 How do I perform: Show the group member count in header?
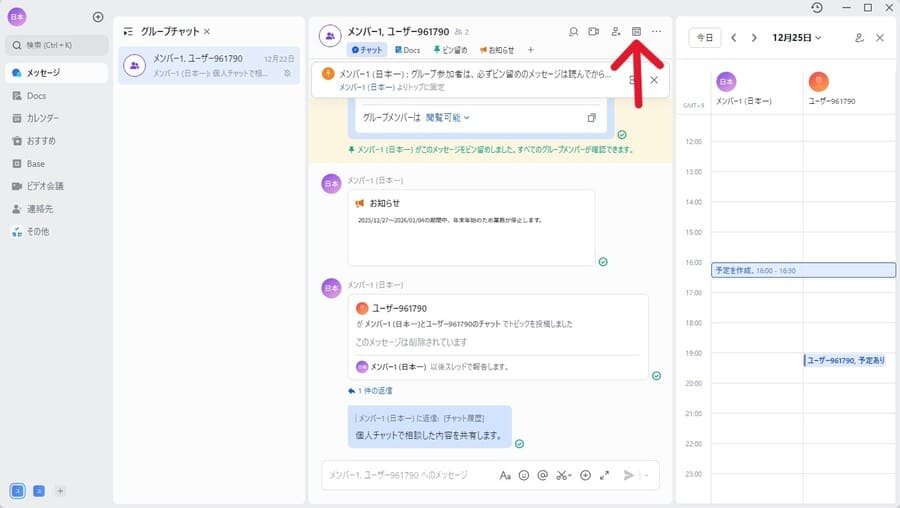(x=462, y=32)
